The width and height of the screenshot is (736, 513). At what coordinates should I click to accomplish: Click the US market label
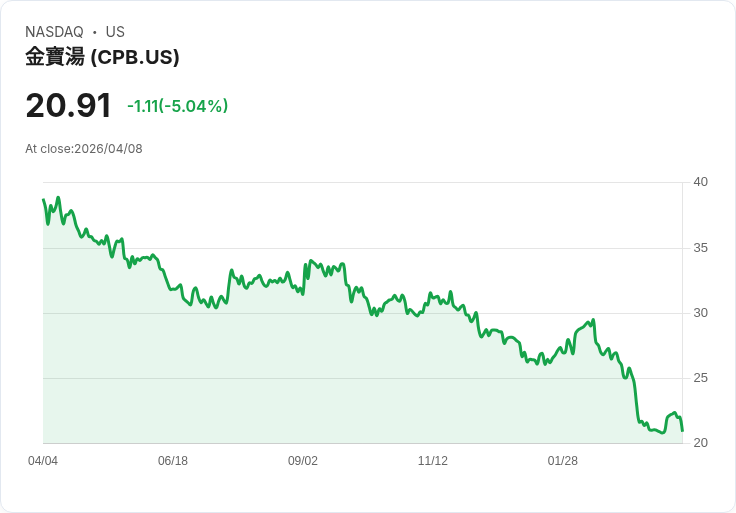[115, 32]
